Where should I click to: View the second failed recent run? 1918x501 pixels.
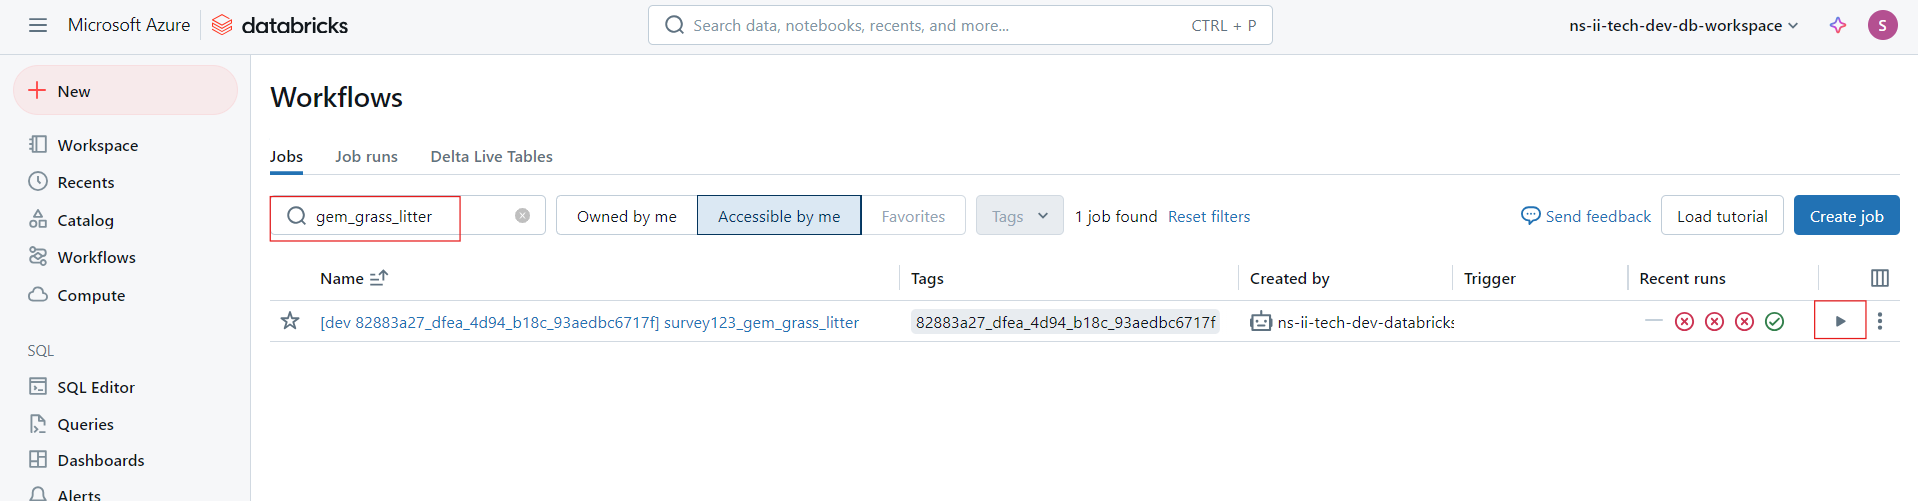tap(1714, 321)
